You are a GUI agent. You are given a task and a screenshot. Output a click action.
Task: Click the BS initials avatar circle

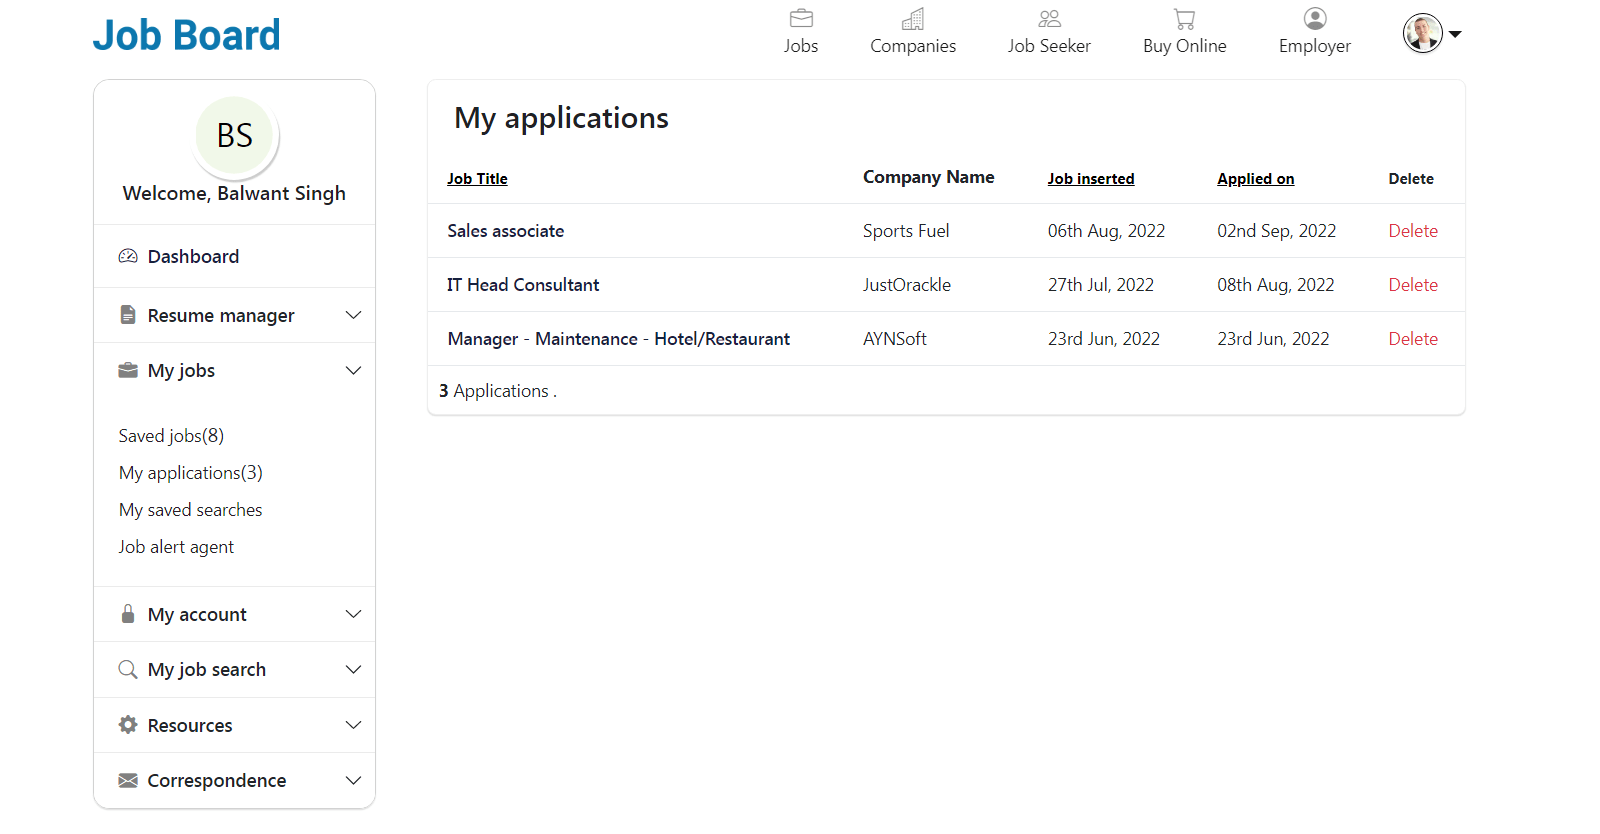234,136
